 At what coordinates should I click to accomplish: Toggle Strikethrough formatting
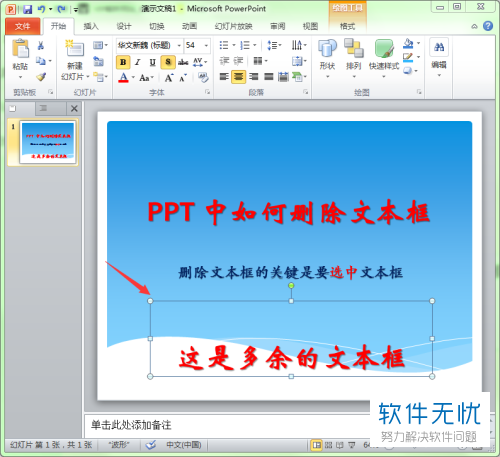coord(183,62)
